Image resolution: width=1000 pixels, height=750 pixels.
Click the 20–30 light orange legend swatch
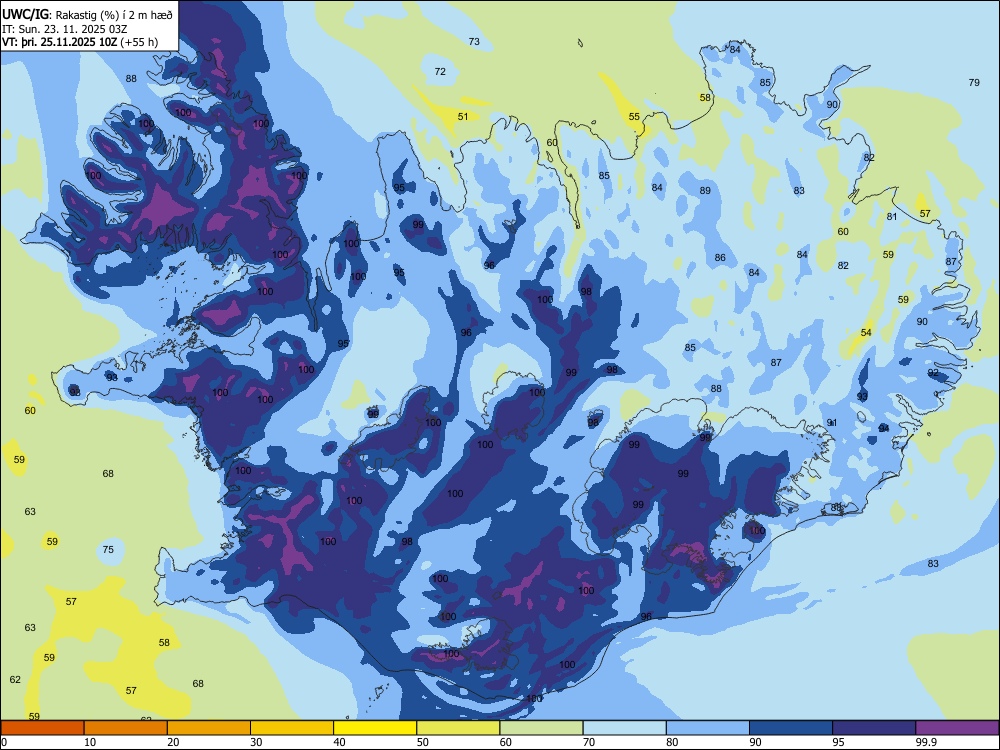209,728
